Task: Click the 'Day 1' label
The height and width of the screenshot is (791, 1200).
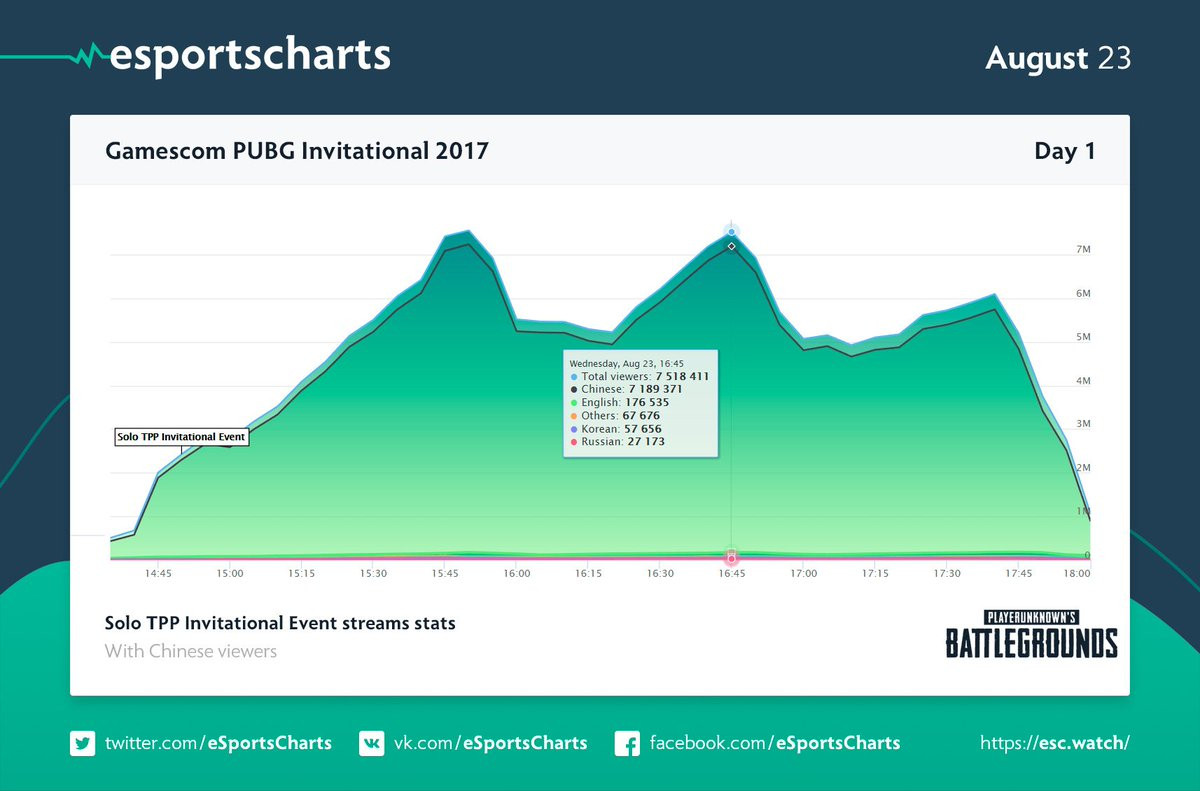Action: (x=1065, y=151)
